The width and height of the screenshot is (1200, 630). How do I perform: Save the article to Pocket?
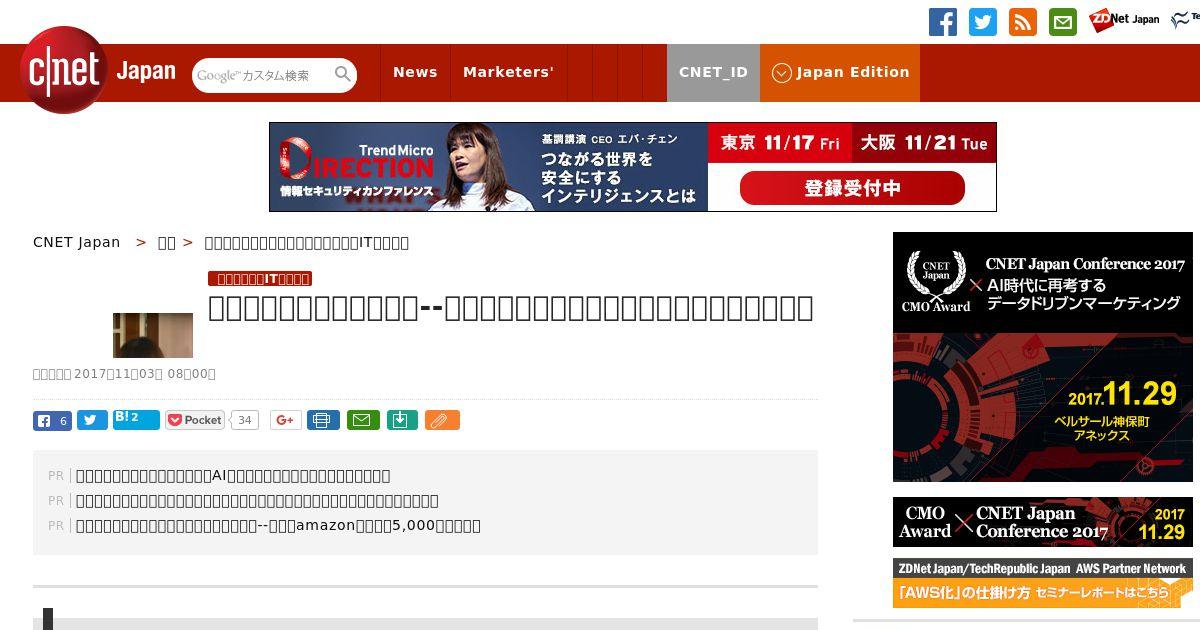[x=195, y=420]
